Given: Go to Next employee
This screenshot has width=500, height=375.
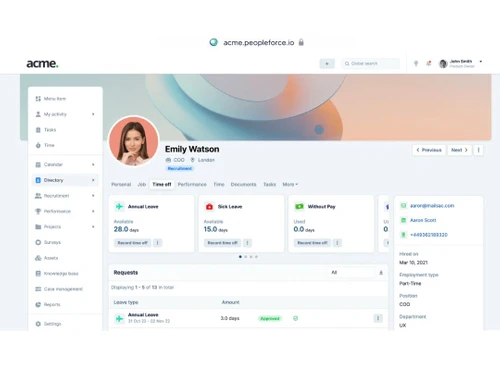Looking at the screenshot, I should coord(459,150).
